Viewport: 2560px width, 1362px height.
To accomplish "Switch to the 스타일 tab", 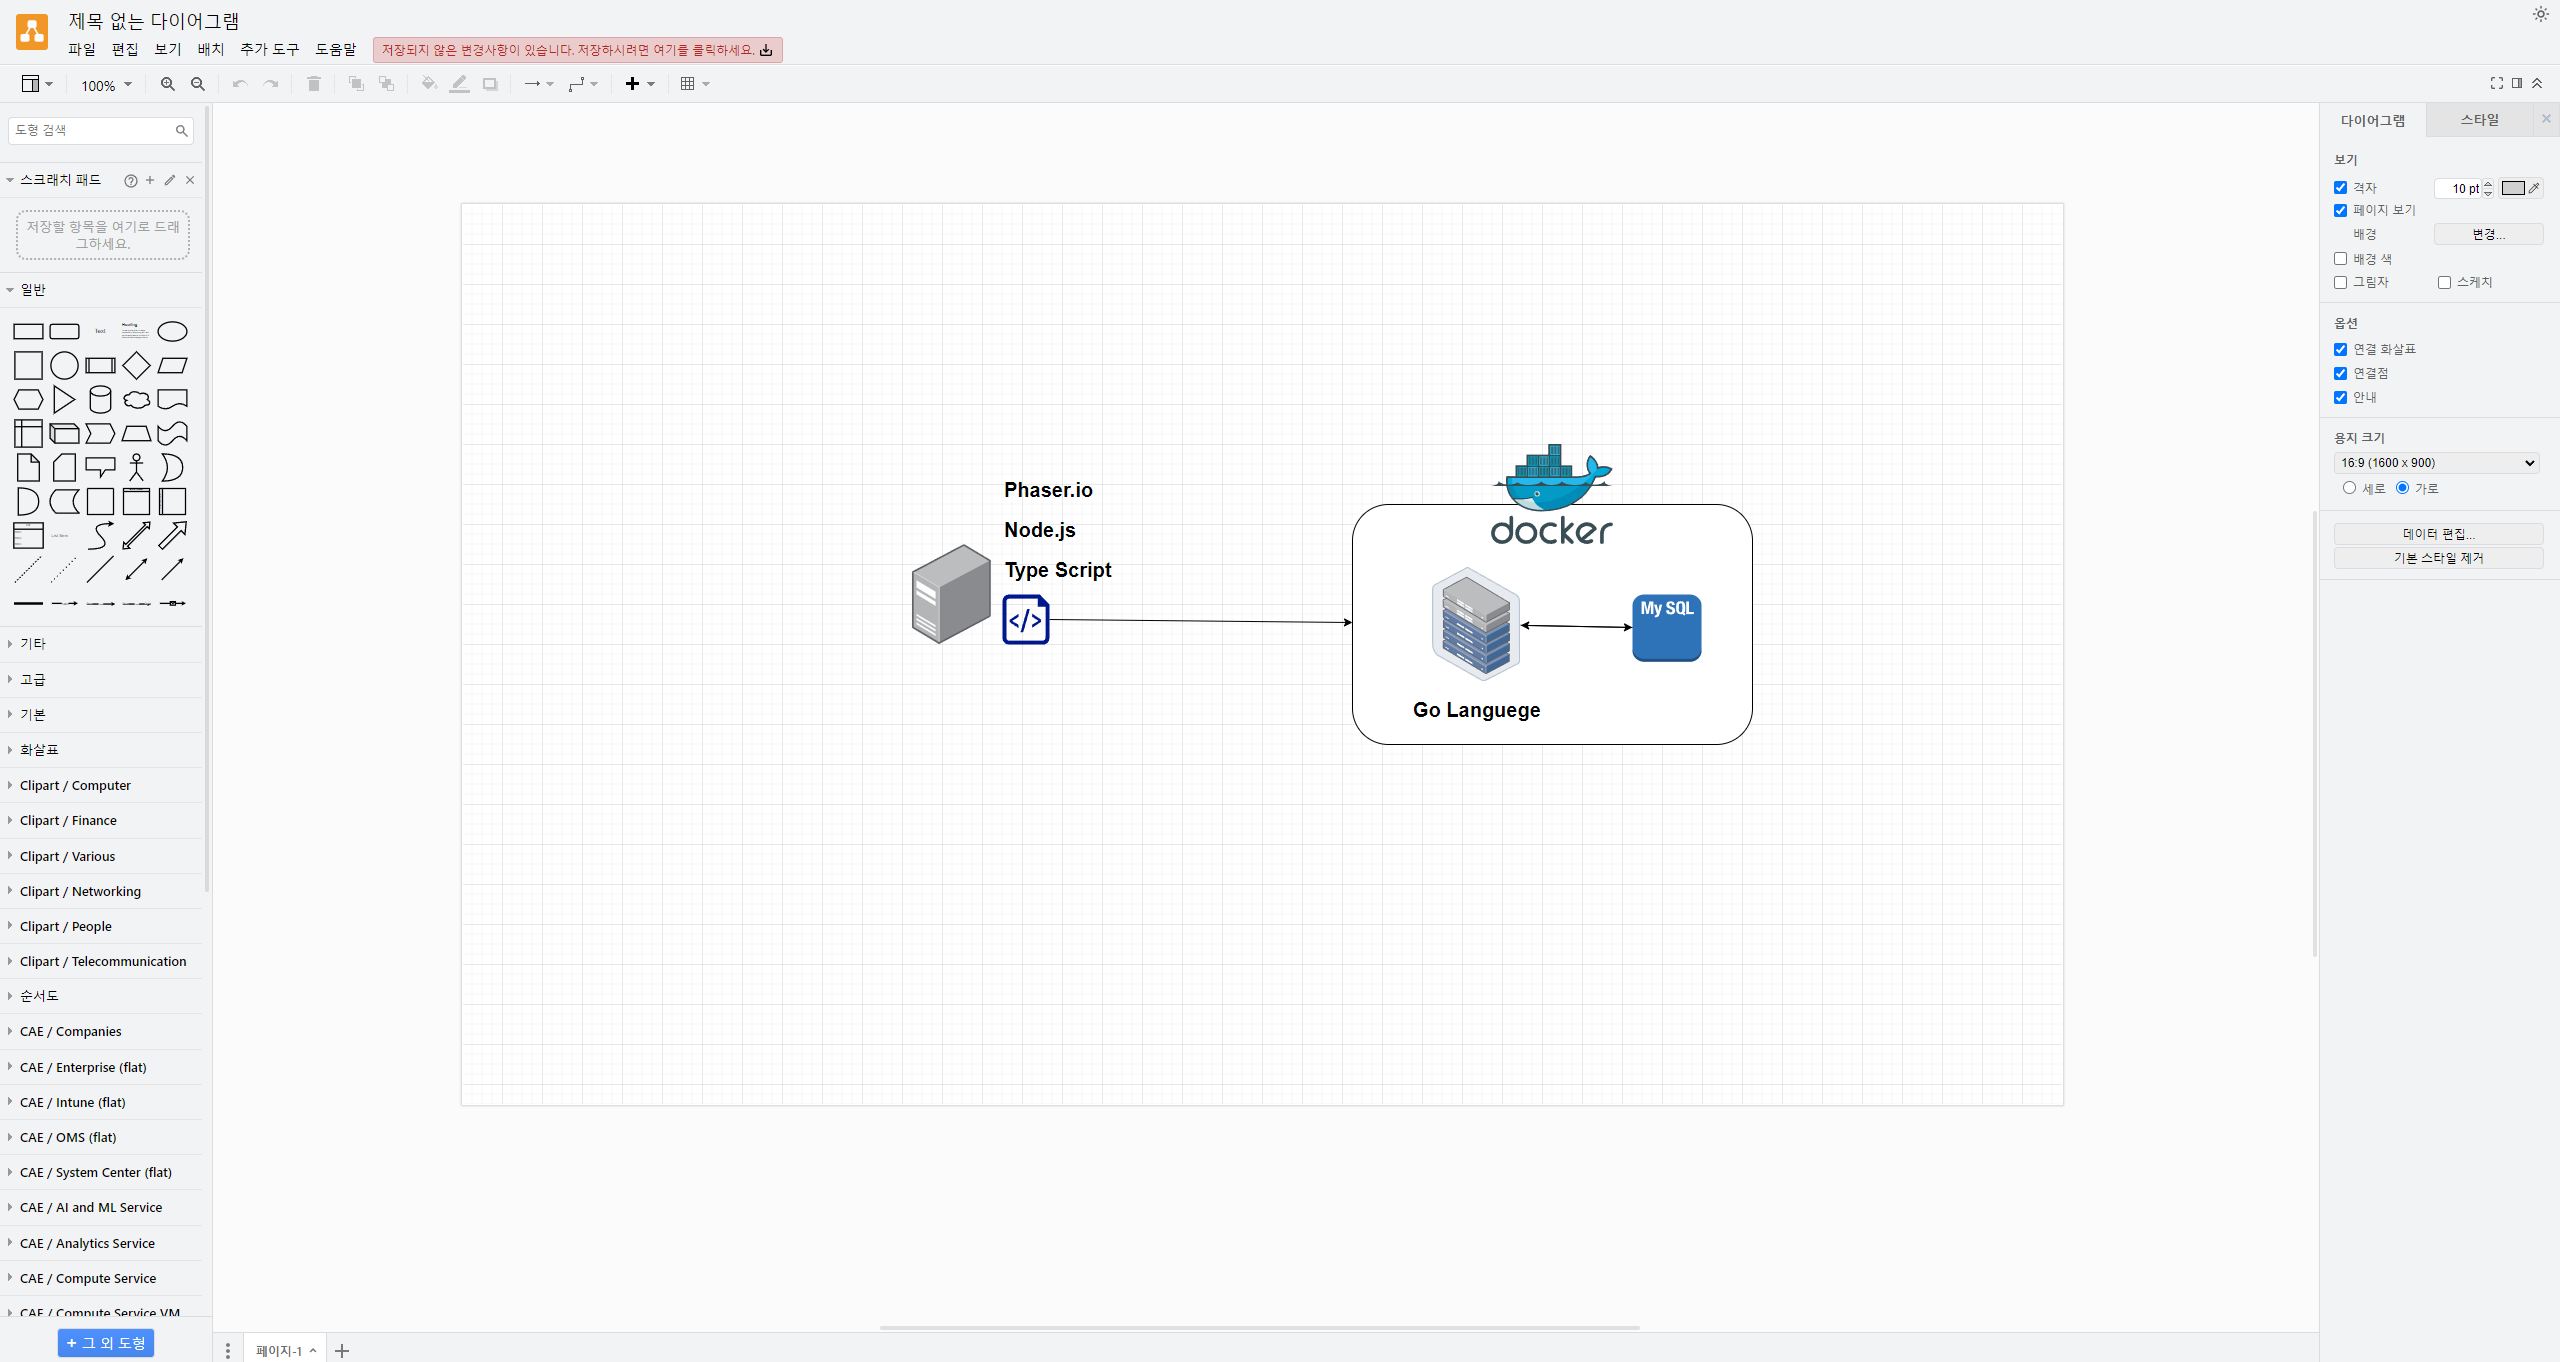I will pyautogui.click(x=2479, y=120).
